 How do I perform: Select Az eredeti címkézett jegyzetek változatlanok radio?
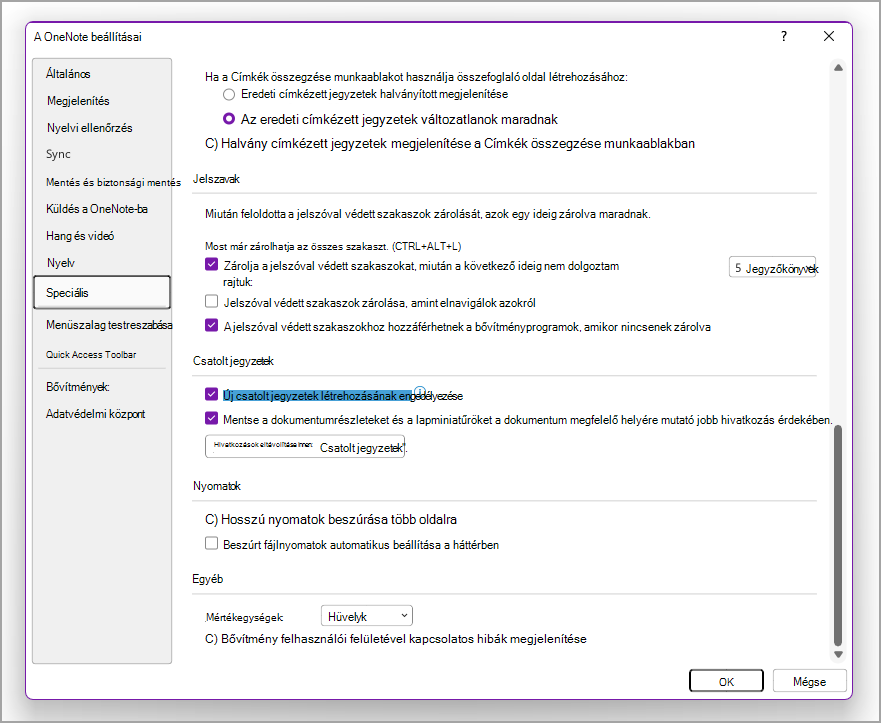pyautogui.click(x=229, y=119)
